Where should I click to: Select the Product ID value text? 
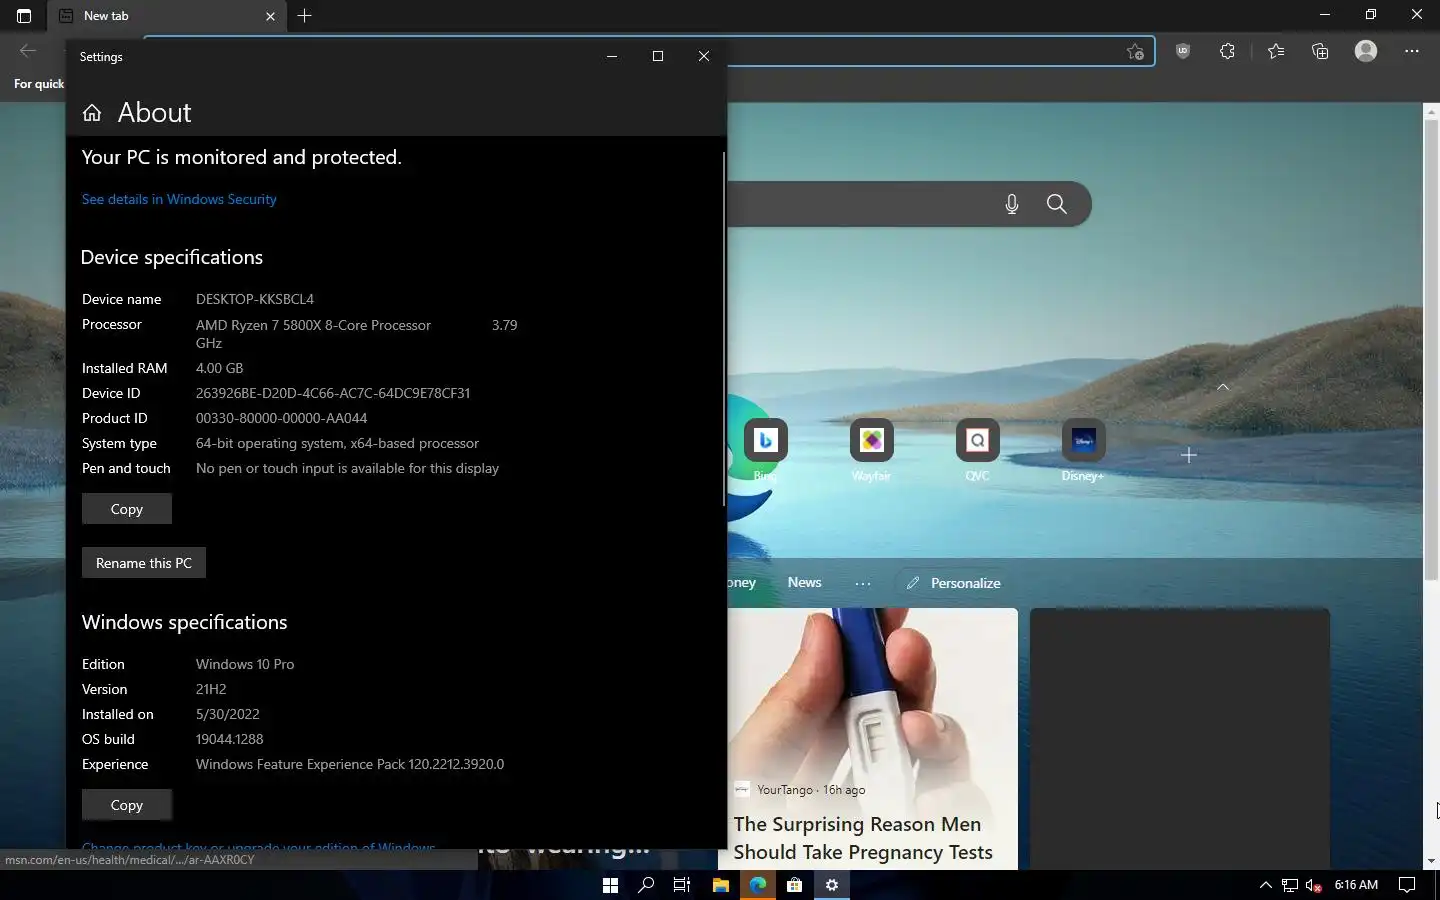[x=281, y=418]
